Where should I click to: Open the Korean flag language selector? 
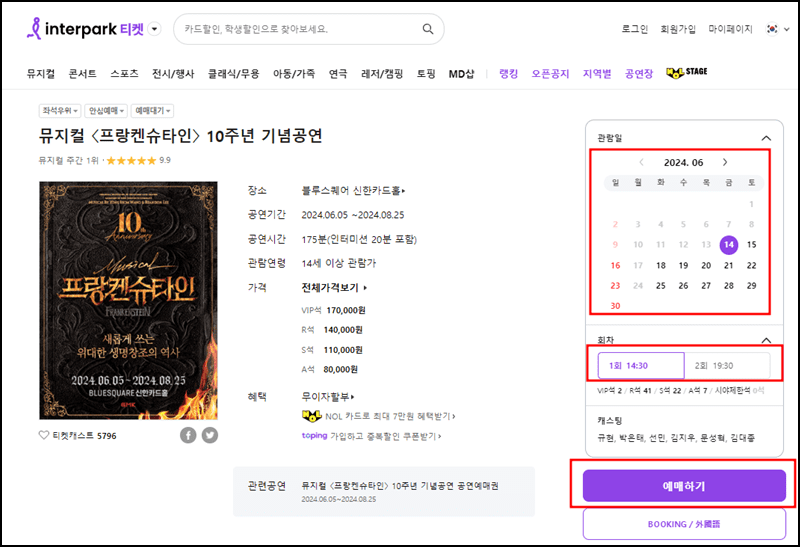click(778, 29)
